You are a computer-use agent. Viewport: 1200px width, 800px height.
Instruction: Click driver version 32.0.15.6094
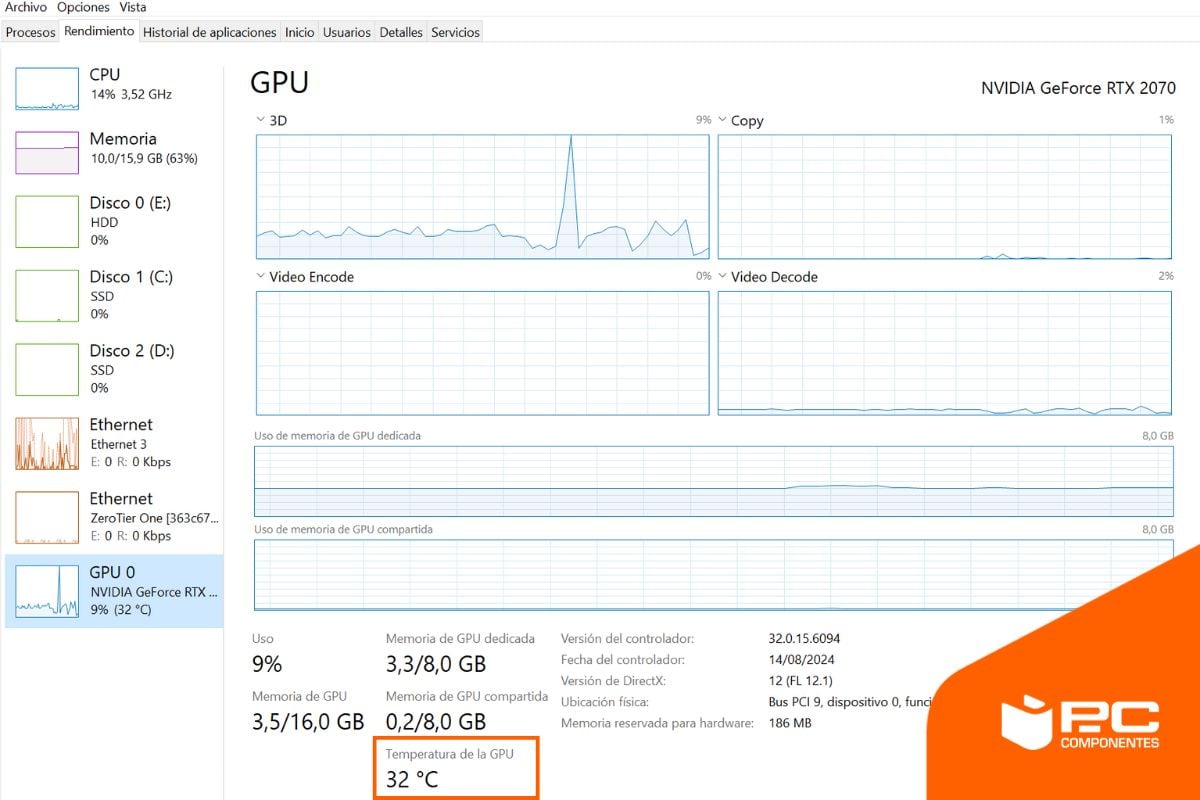[804, 638]
